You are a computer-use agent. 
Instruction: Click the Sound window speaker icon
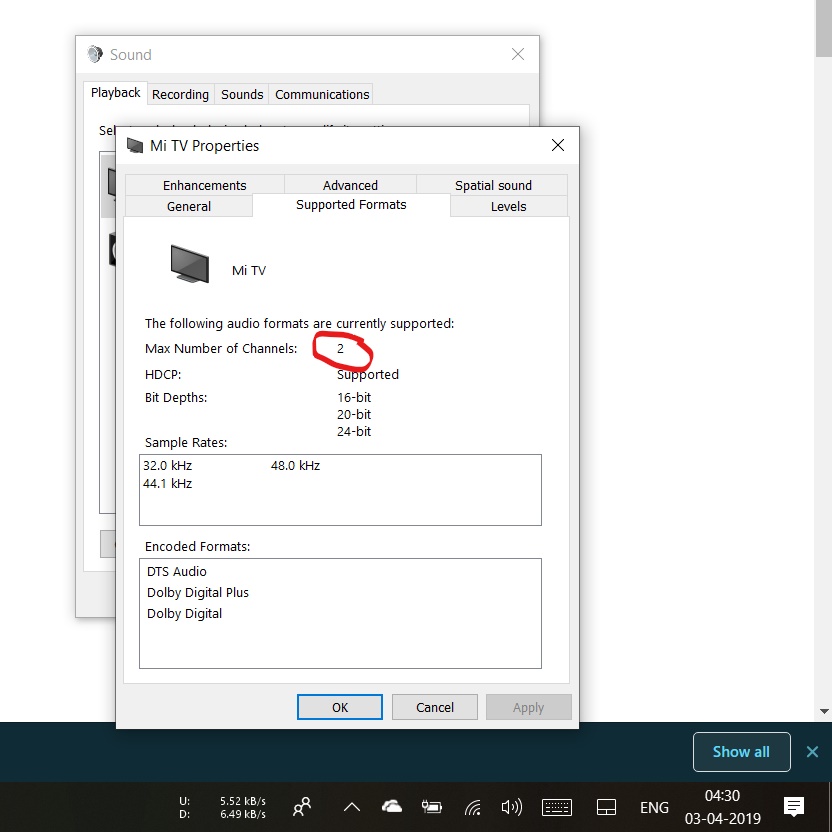click(x=95, y=54)
